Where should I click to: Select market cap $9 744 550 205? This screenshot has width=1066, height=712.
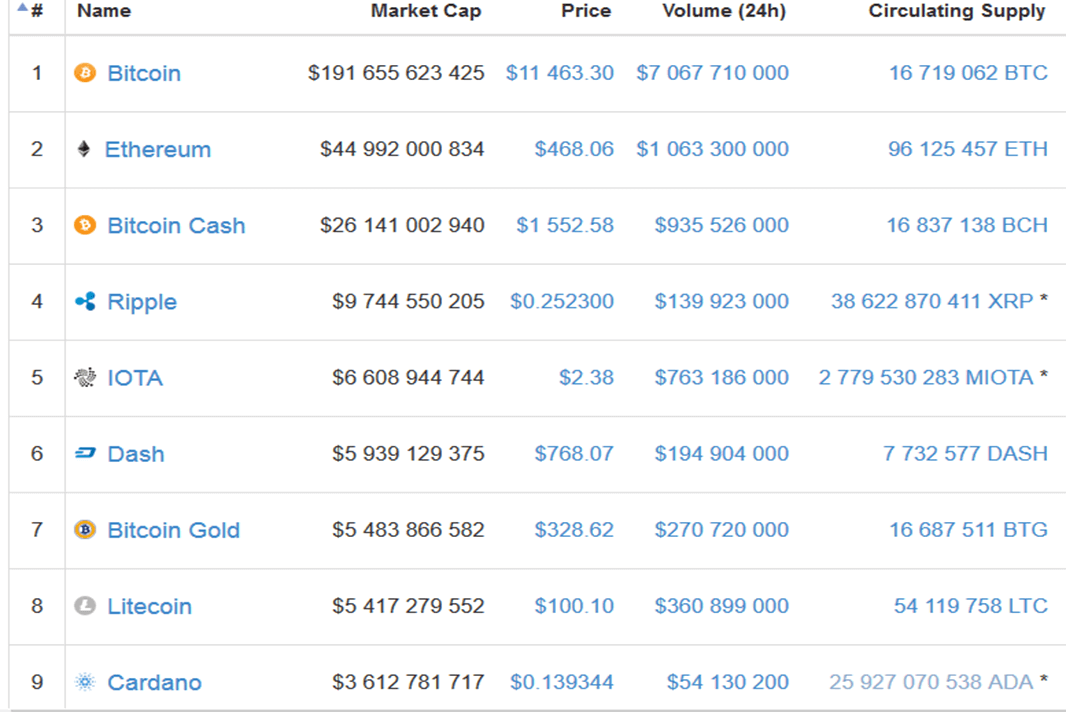[x=409, y=301]
